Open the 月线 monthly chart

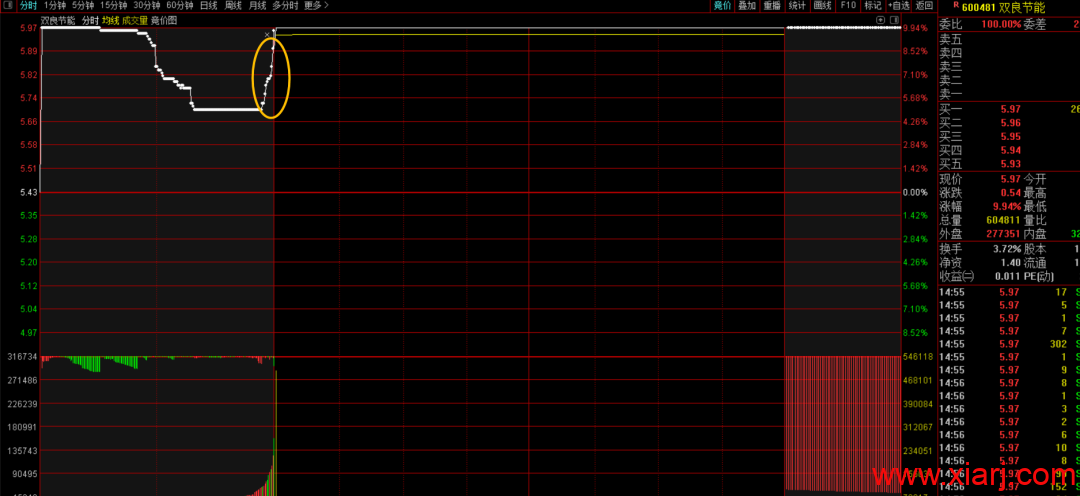click(x=257, y=6)
